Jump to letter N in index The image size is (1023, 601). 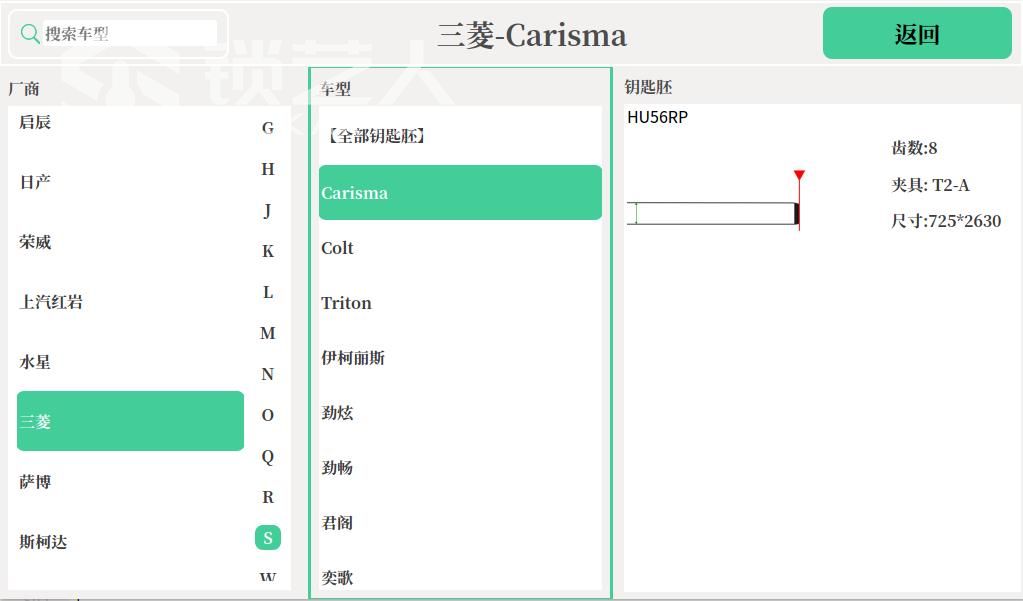coord(267,374)
